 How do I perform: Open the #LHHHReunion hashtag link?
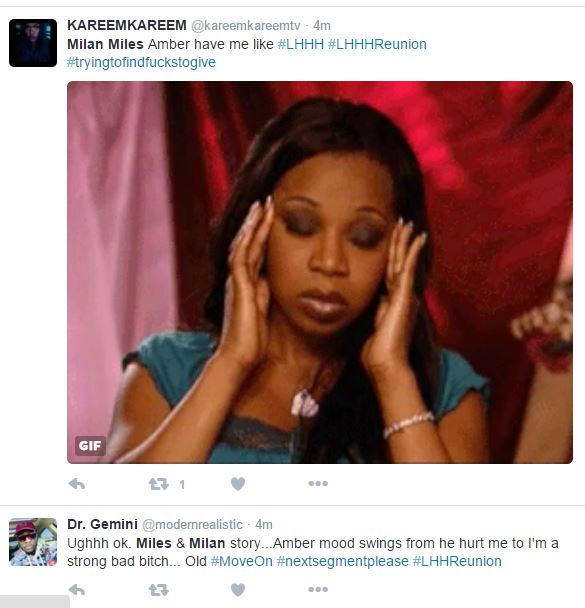click(x=377, y=44)
